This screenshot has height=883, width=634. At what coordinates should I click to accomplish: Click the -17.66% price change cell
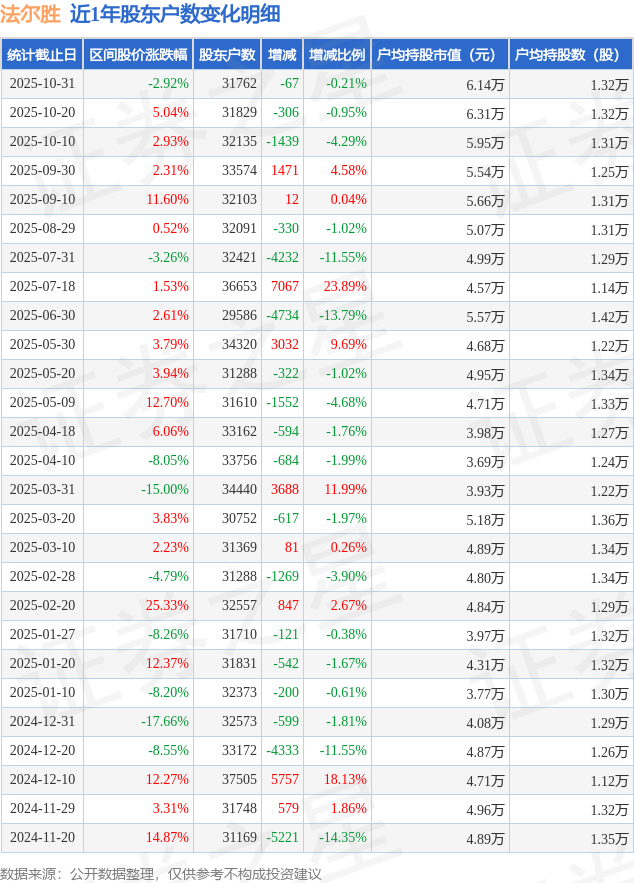pos(164,722)
